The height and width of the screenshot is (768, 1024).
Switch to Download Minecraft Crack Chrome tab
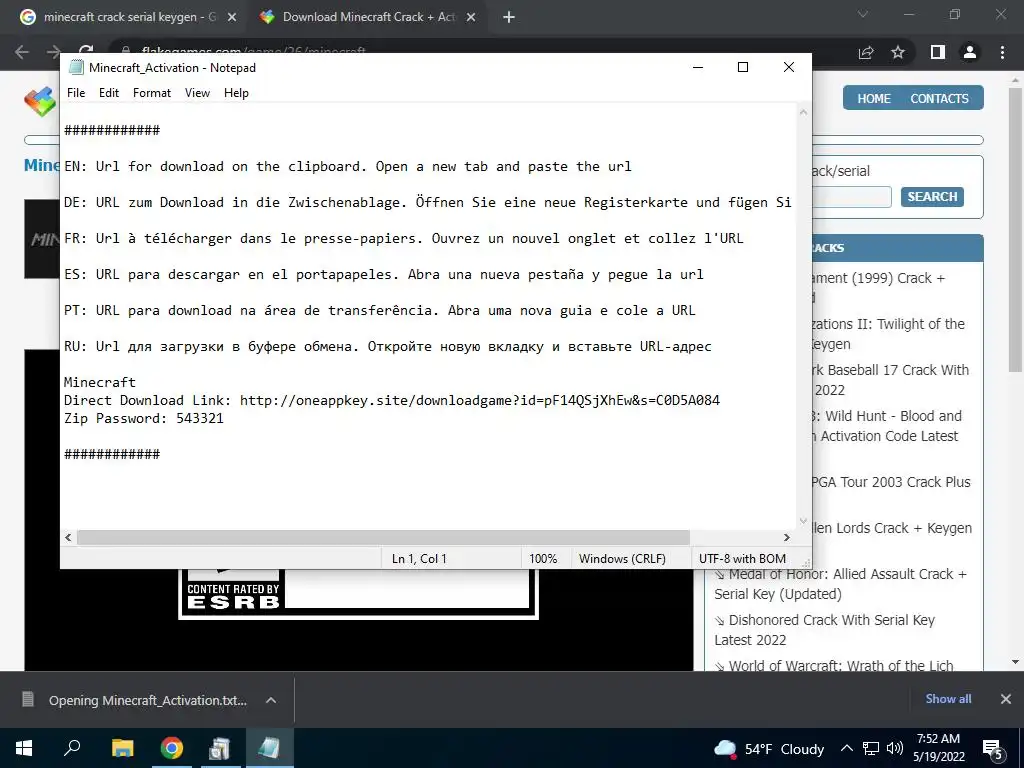point(369,17)
